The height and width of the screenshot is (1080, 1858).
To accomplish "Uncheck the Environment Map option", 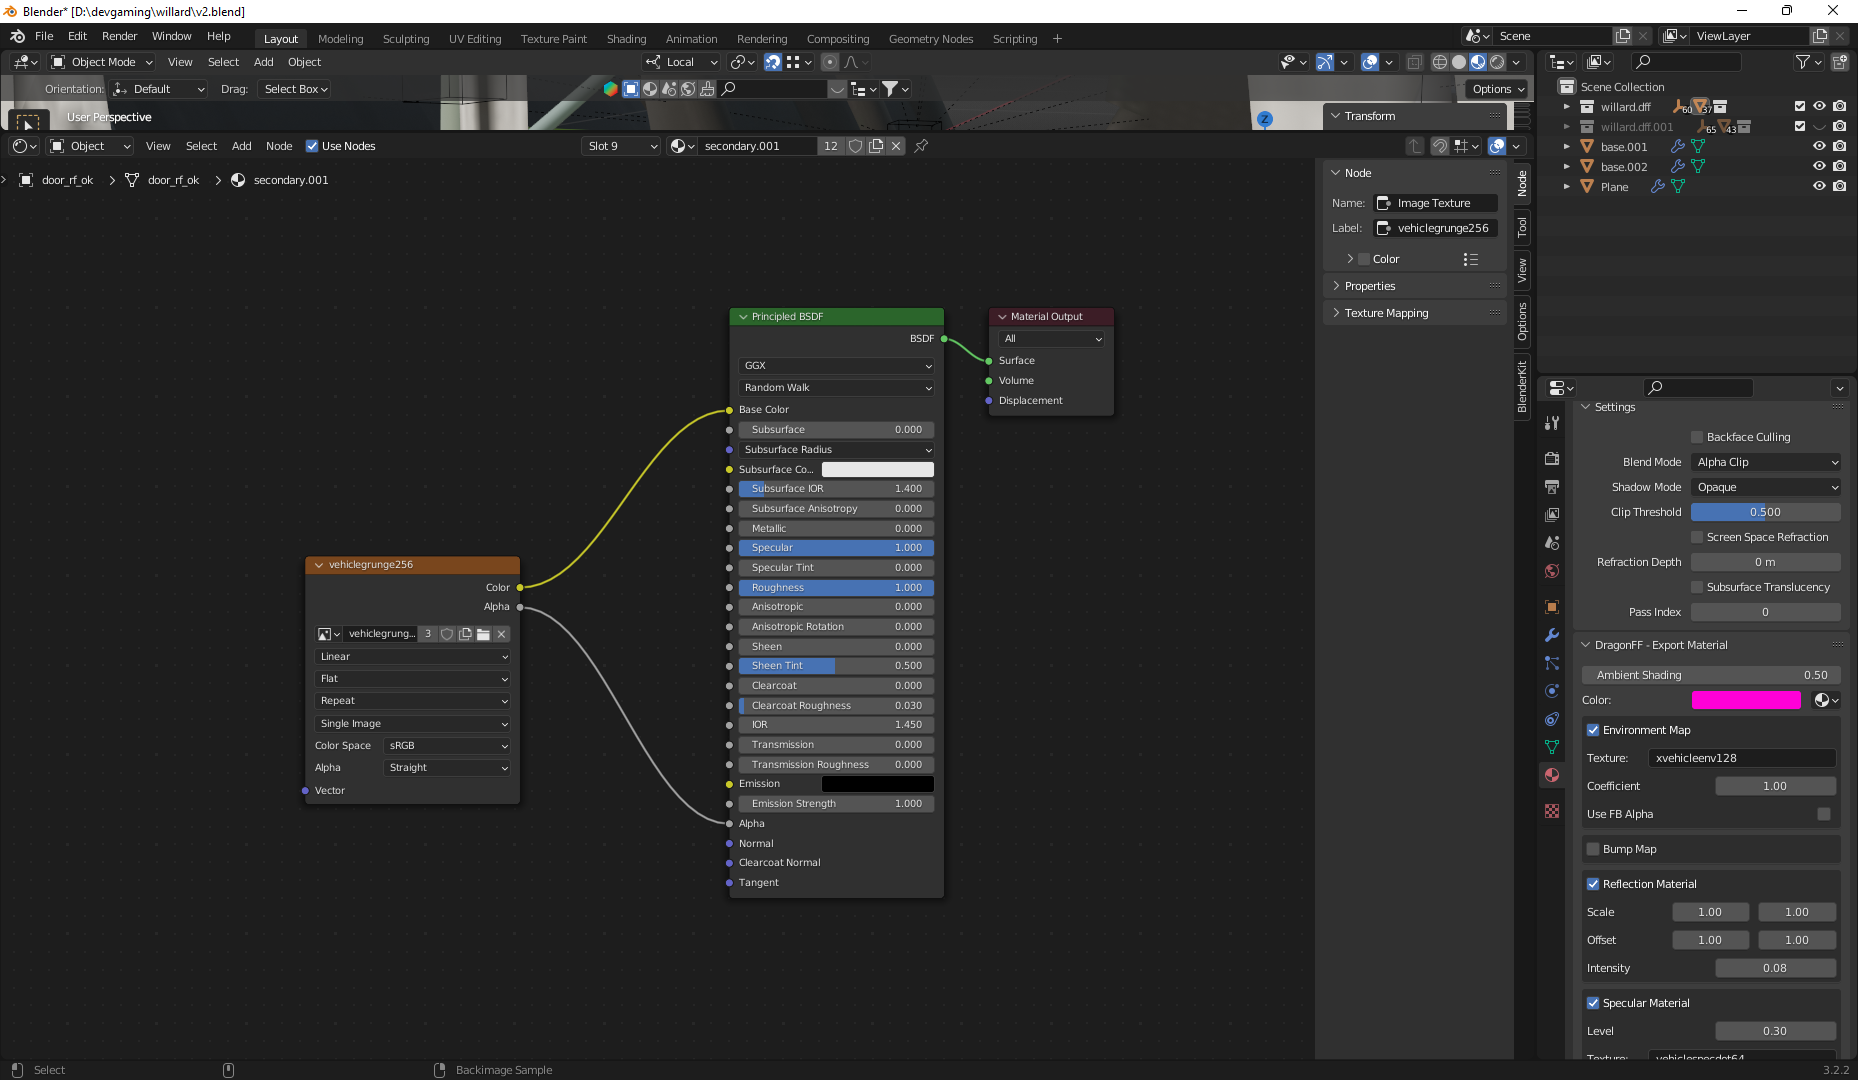I will pyautogui.click(x=1593, y=730).
